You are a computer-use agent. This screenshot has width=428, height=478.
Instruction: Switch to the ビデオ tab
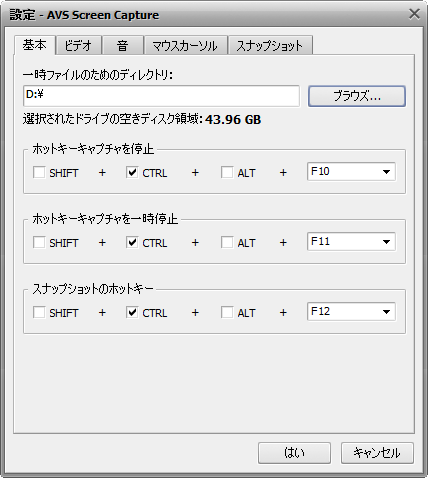[78, 45]
